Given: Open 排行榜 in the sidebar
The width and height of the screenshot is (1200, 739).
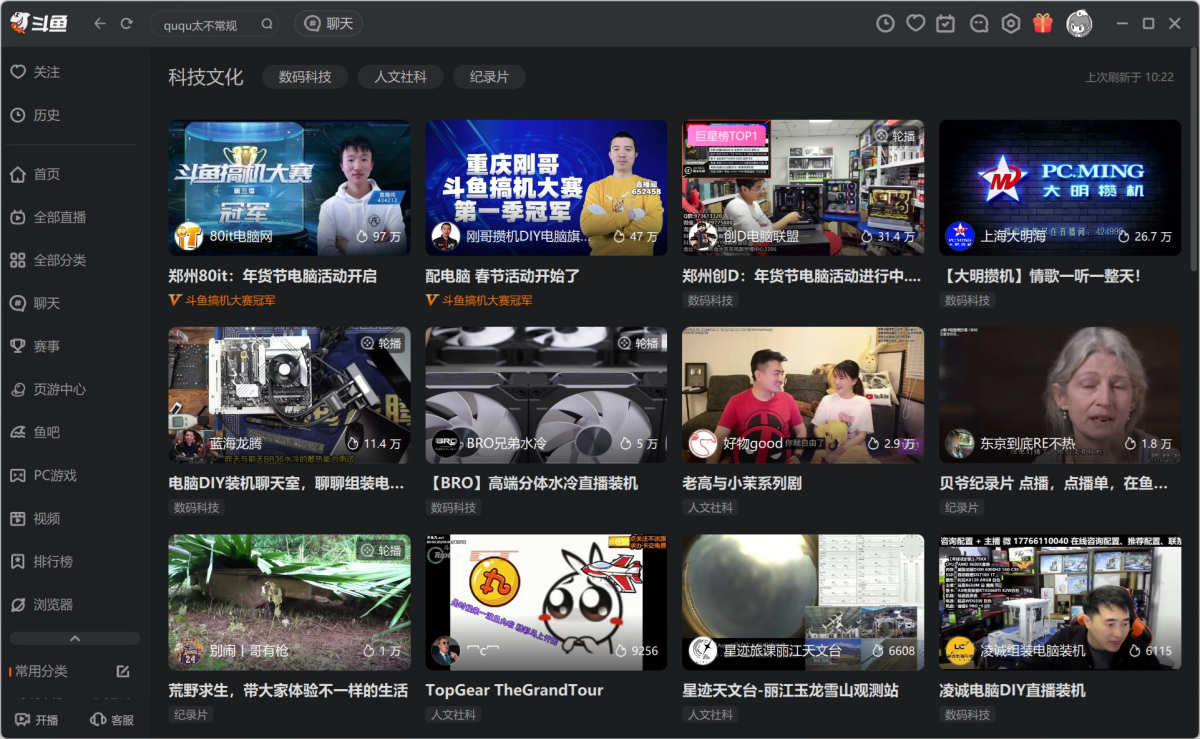Looking at the screenshot, I should tap(53, 561).
